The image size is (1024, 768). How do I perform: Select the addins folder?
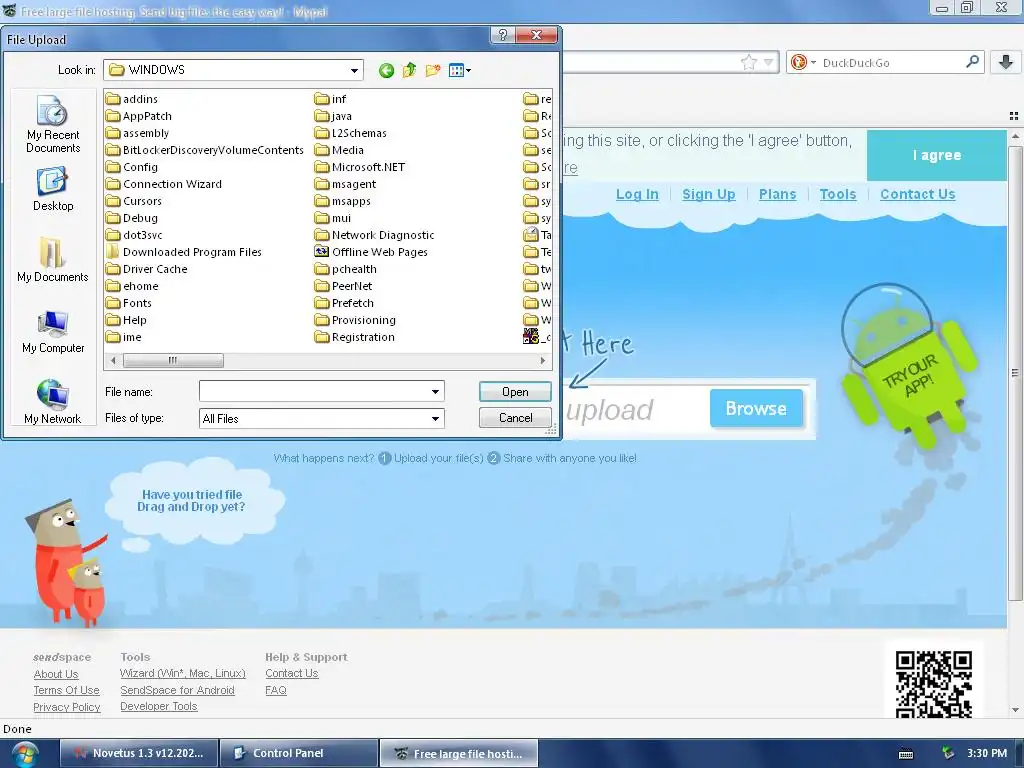pyautogui.click(x=132, y=99)
